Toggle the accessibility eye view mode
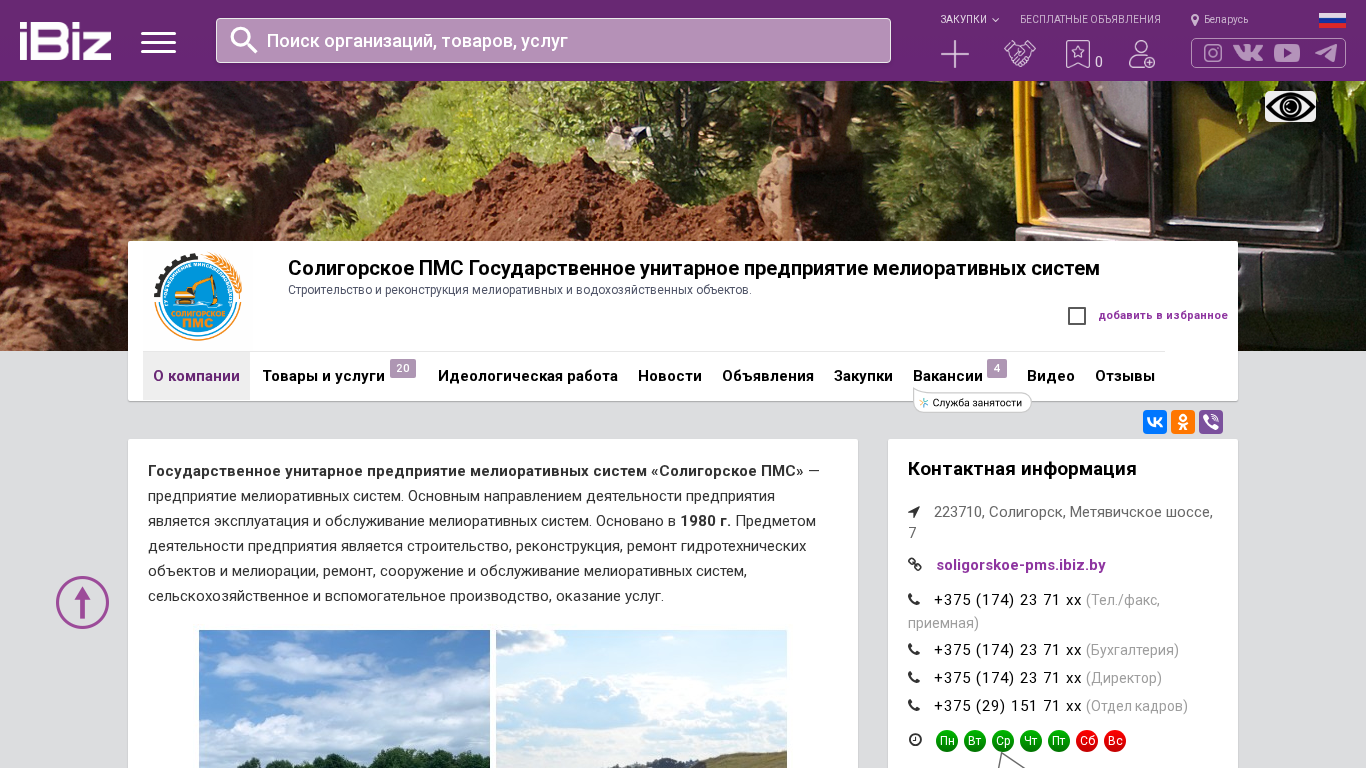Viewport: 1366px width, 768px height. [1290, 106]
